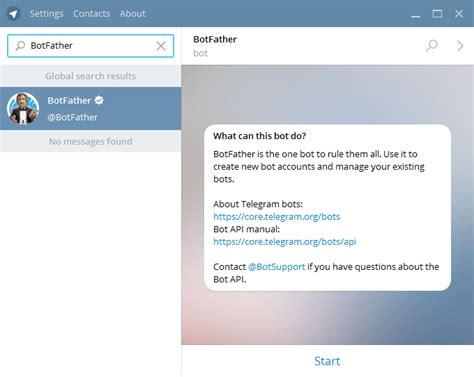Open the Contacts menu
The image size is (474, 377).
(x=91, y=14)
